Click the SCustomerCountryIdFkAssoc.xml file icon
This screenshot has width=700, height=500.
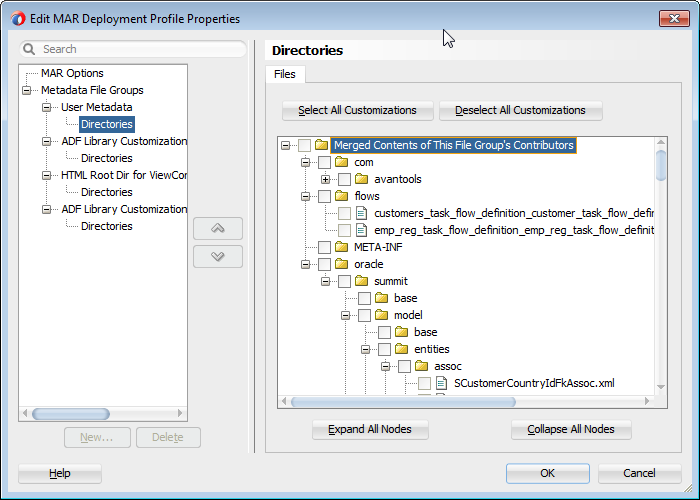[442, 383]
